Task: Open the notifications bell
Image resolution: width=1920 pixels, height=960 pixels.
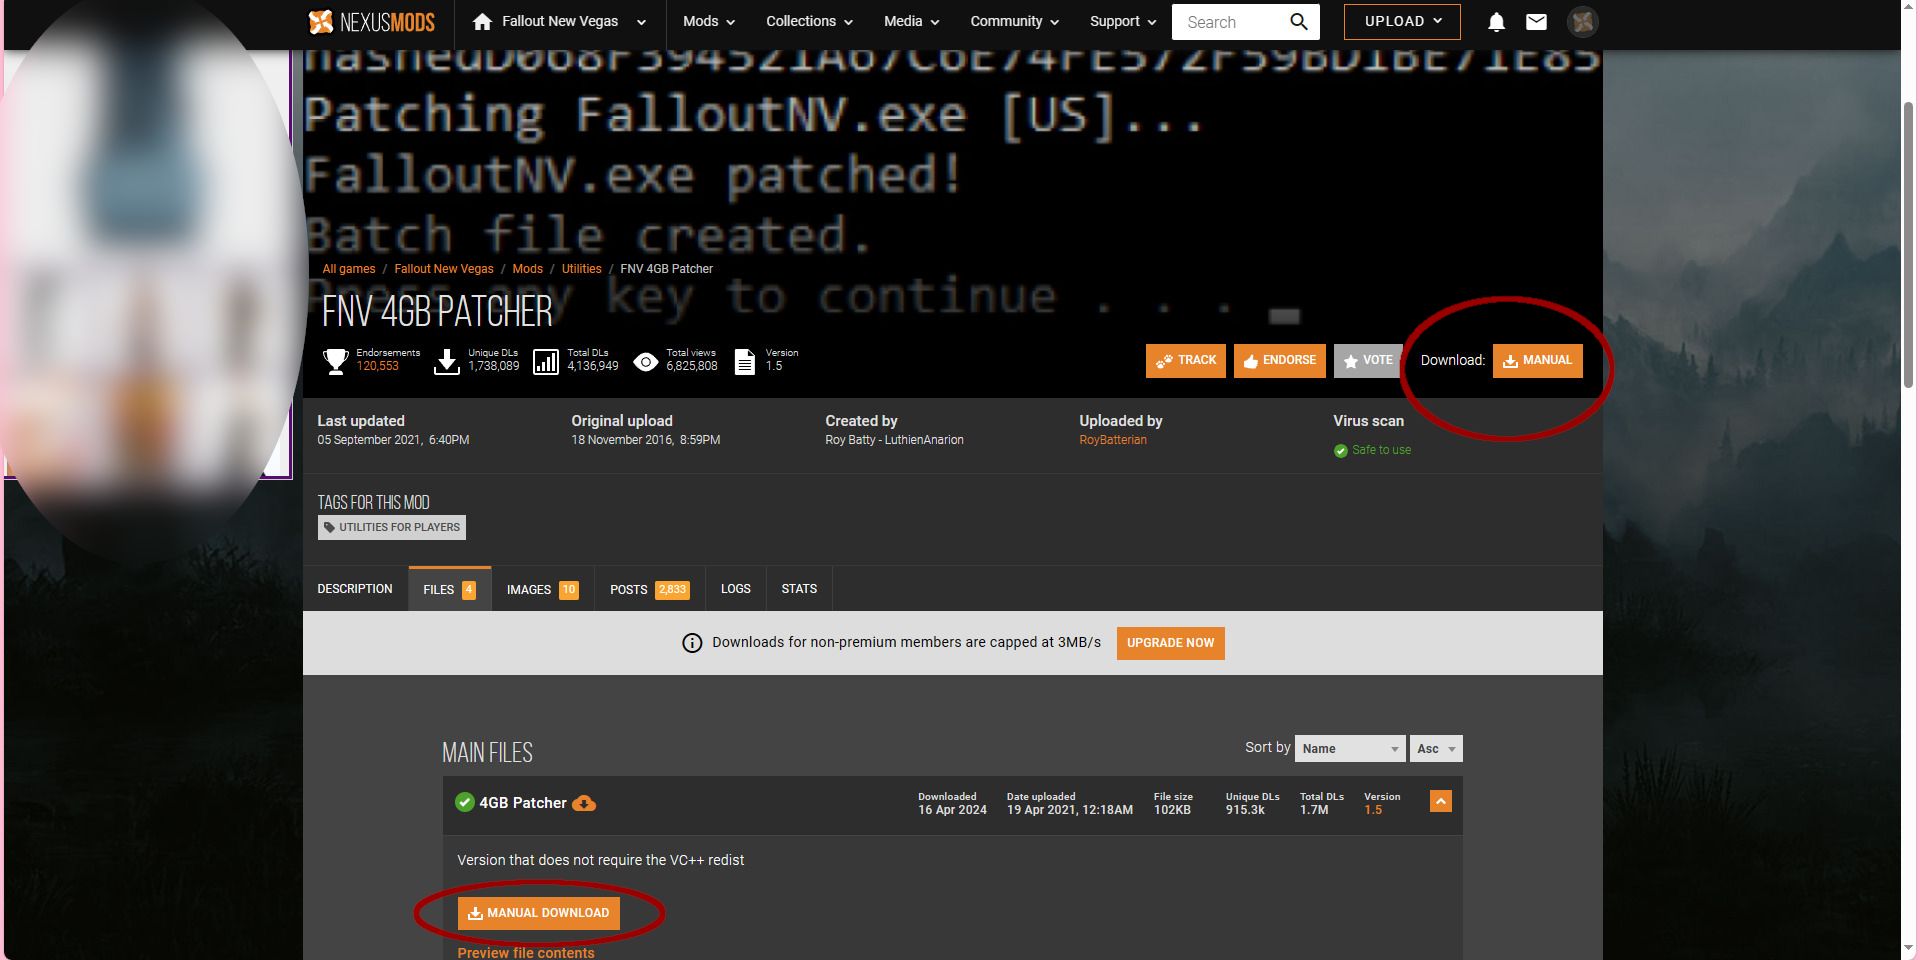Action: click(x=1496, y=22)
